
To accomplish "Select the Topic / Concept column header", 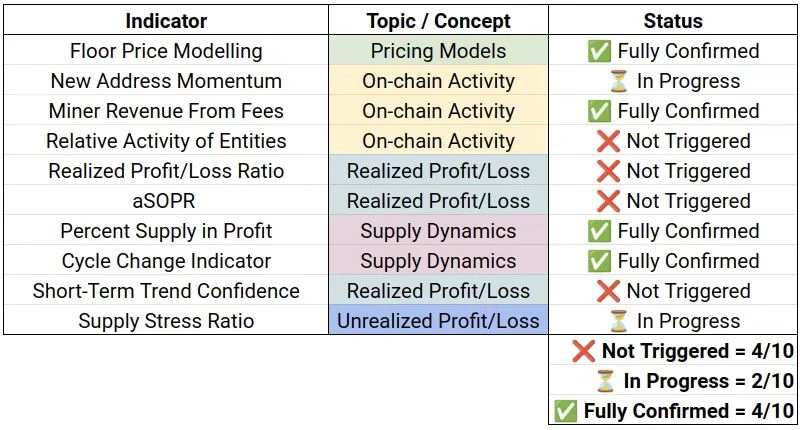I will tap(438, 20).
